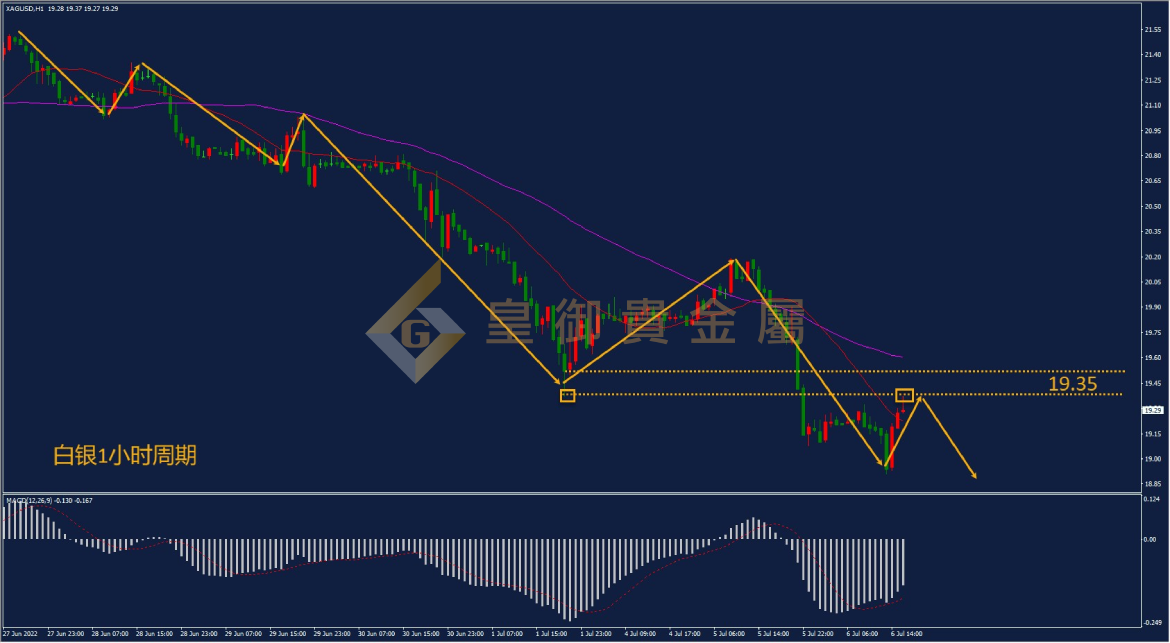
Task: Click the 27 Jun 2022 date label
Action: tap(19, 633)
